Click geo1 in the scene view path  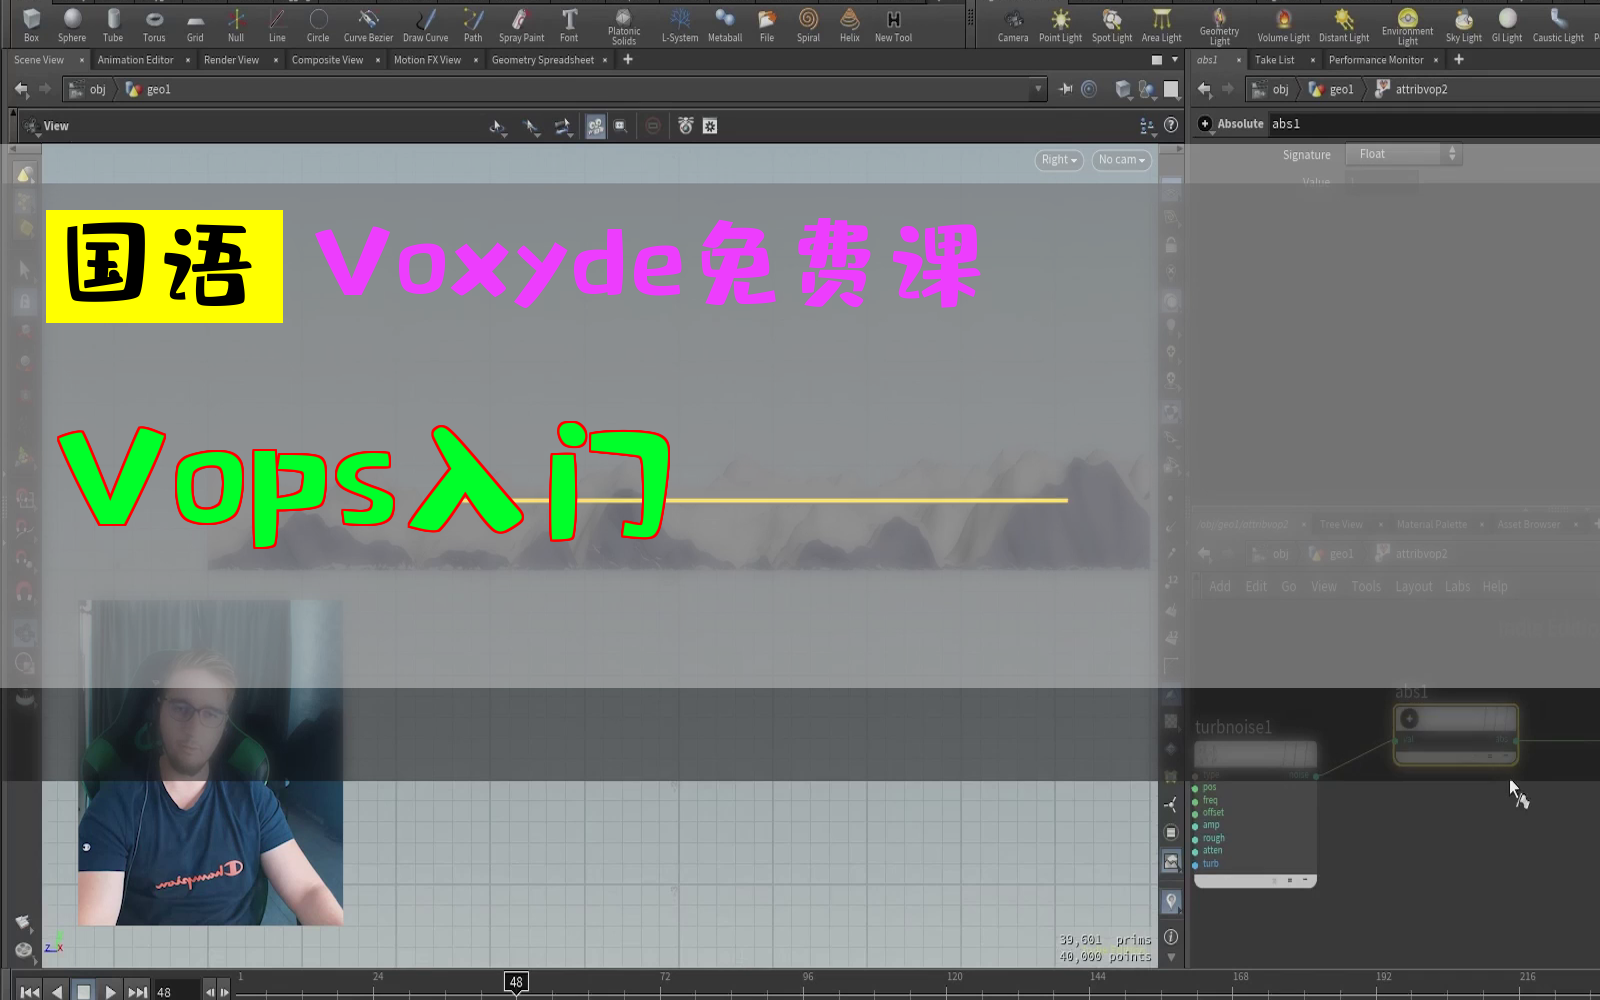point(148,89)
